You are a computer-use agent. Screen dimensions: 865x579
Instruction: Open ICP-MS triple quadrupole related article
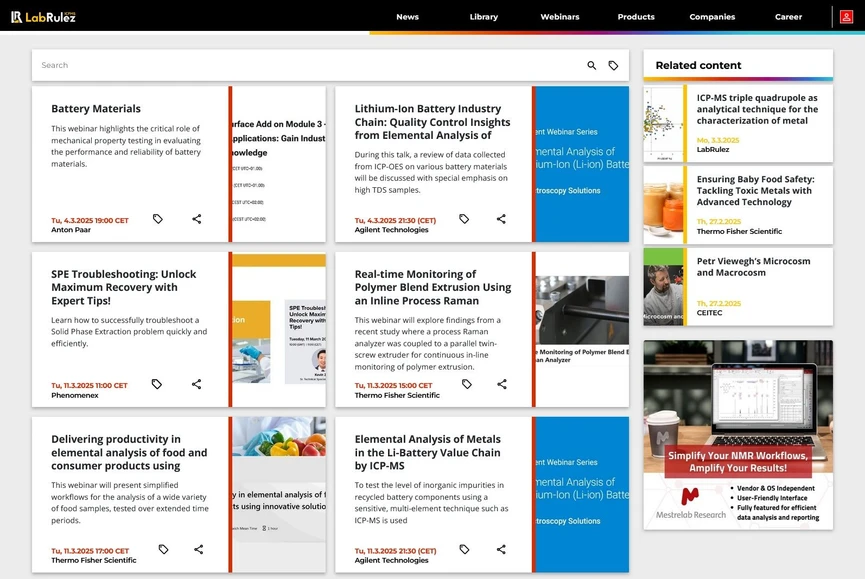(757, 109)
